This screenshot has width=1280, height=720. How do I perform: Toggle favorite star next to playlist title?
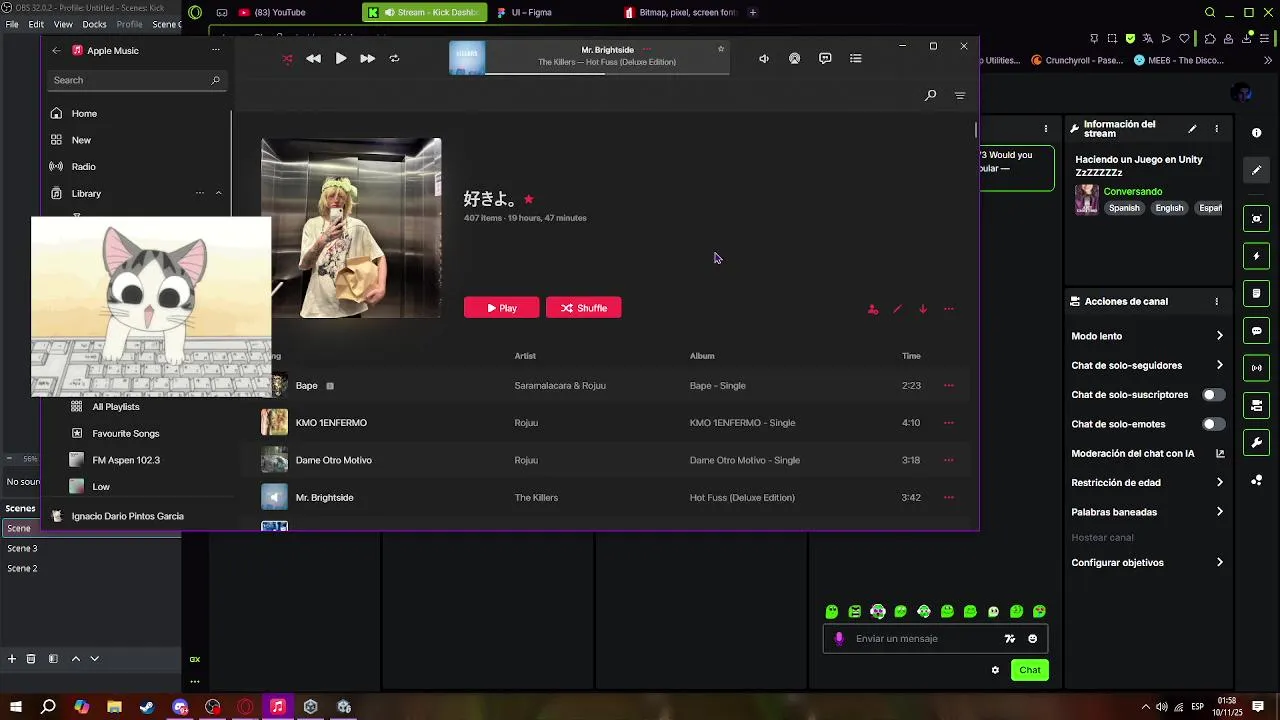tap(528, 199)
